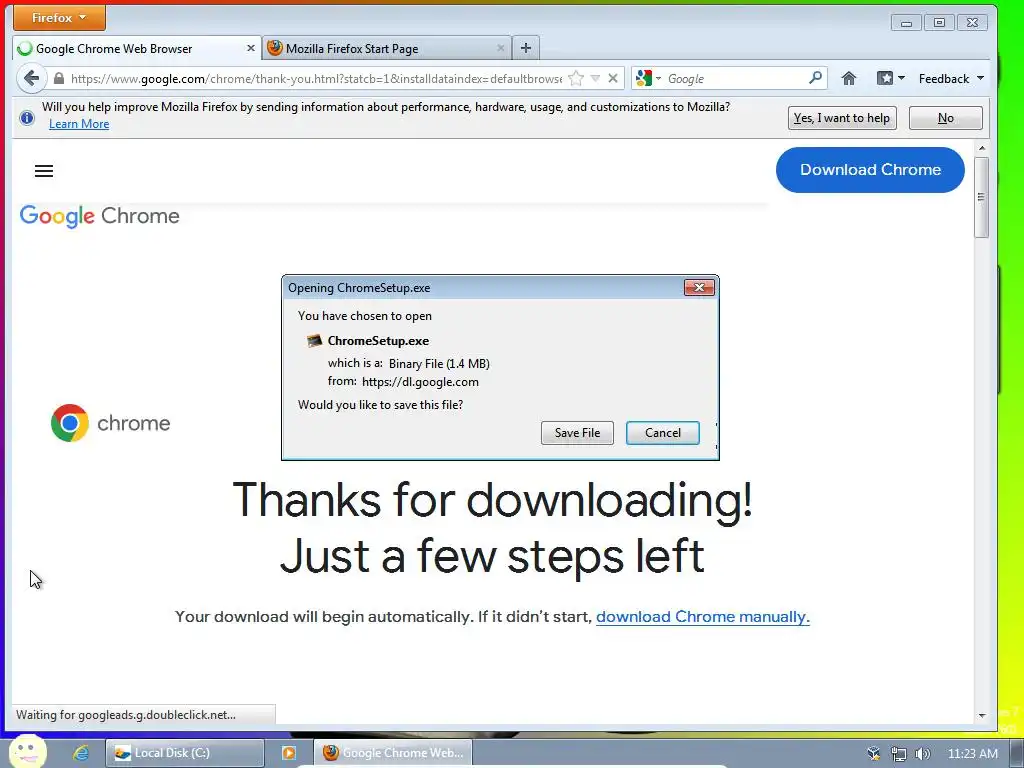
Task: Click 'Thanks for downloading!' heading
Action: click(x=493, y=500)
